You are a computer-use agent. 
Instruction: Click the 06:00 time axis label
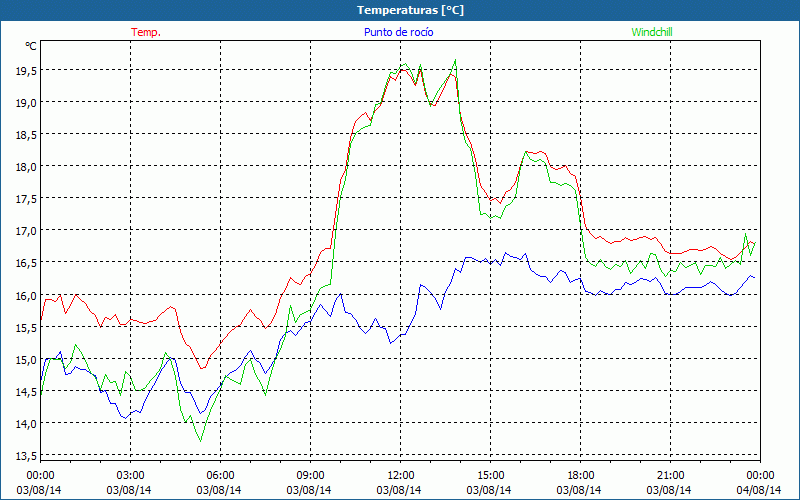(220, 476)
